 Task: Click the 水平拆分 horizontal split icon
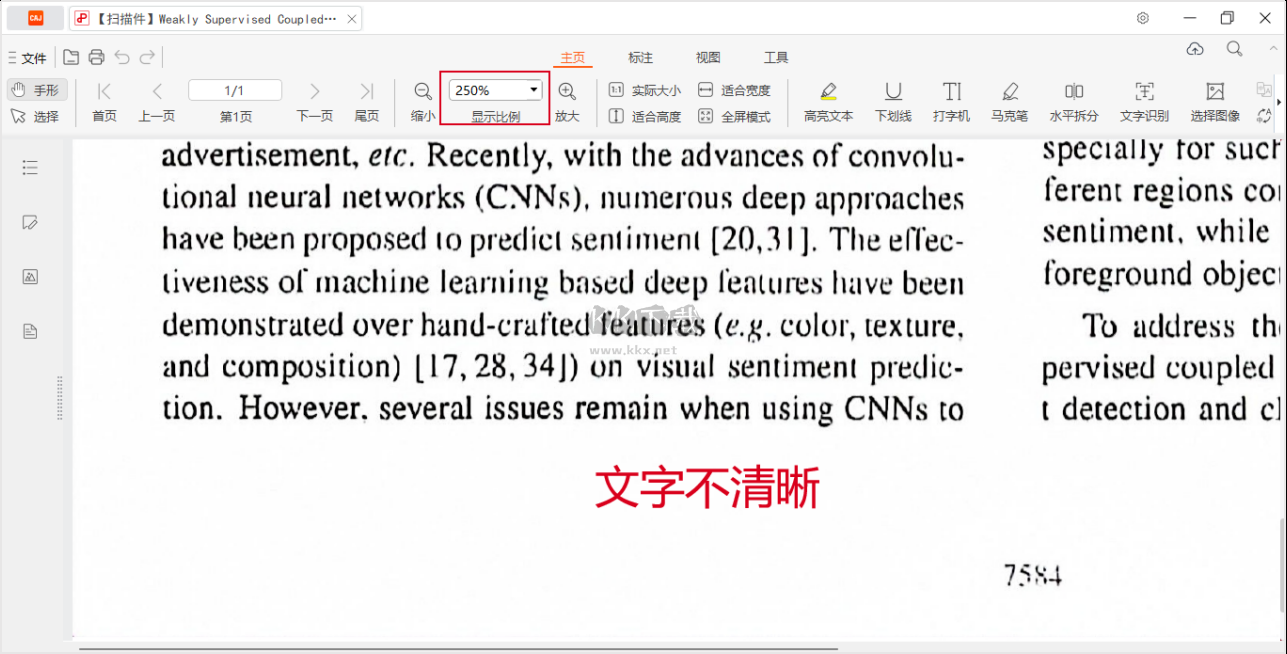click(x=1074, y=102)
